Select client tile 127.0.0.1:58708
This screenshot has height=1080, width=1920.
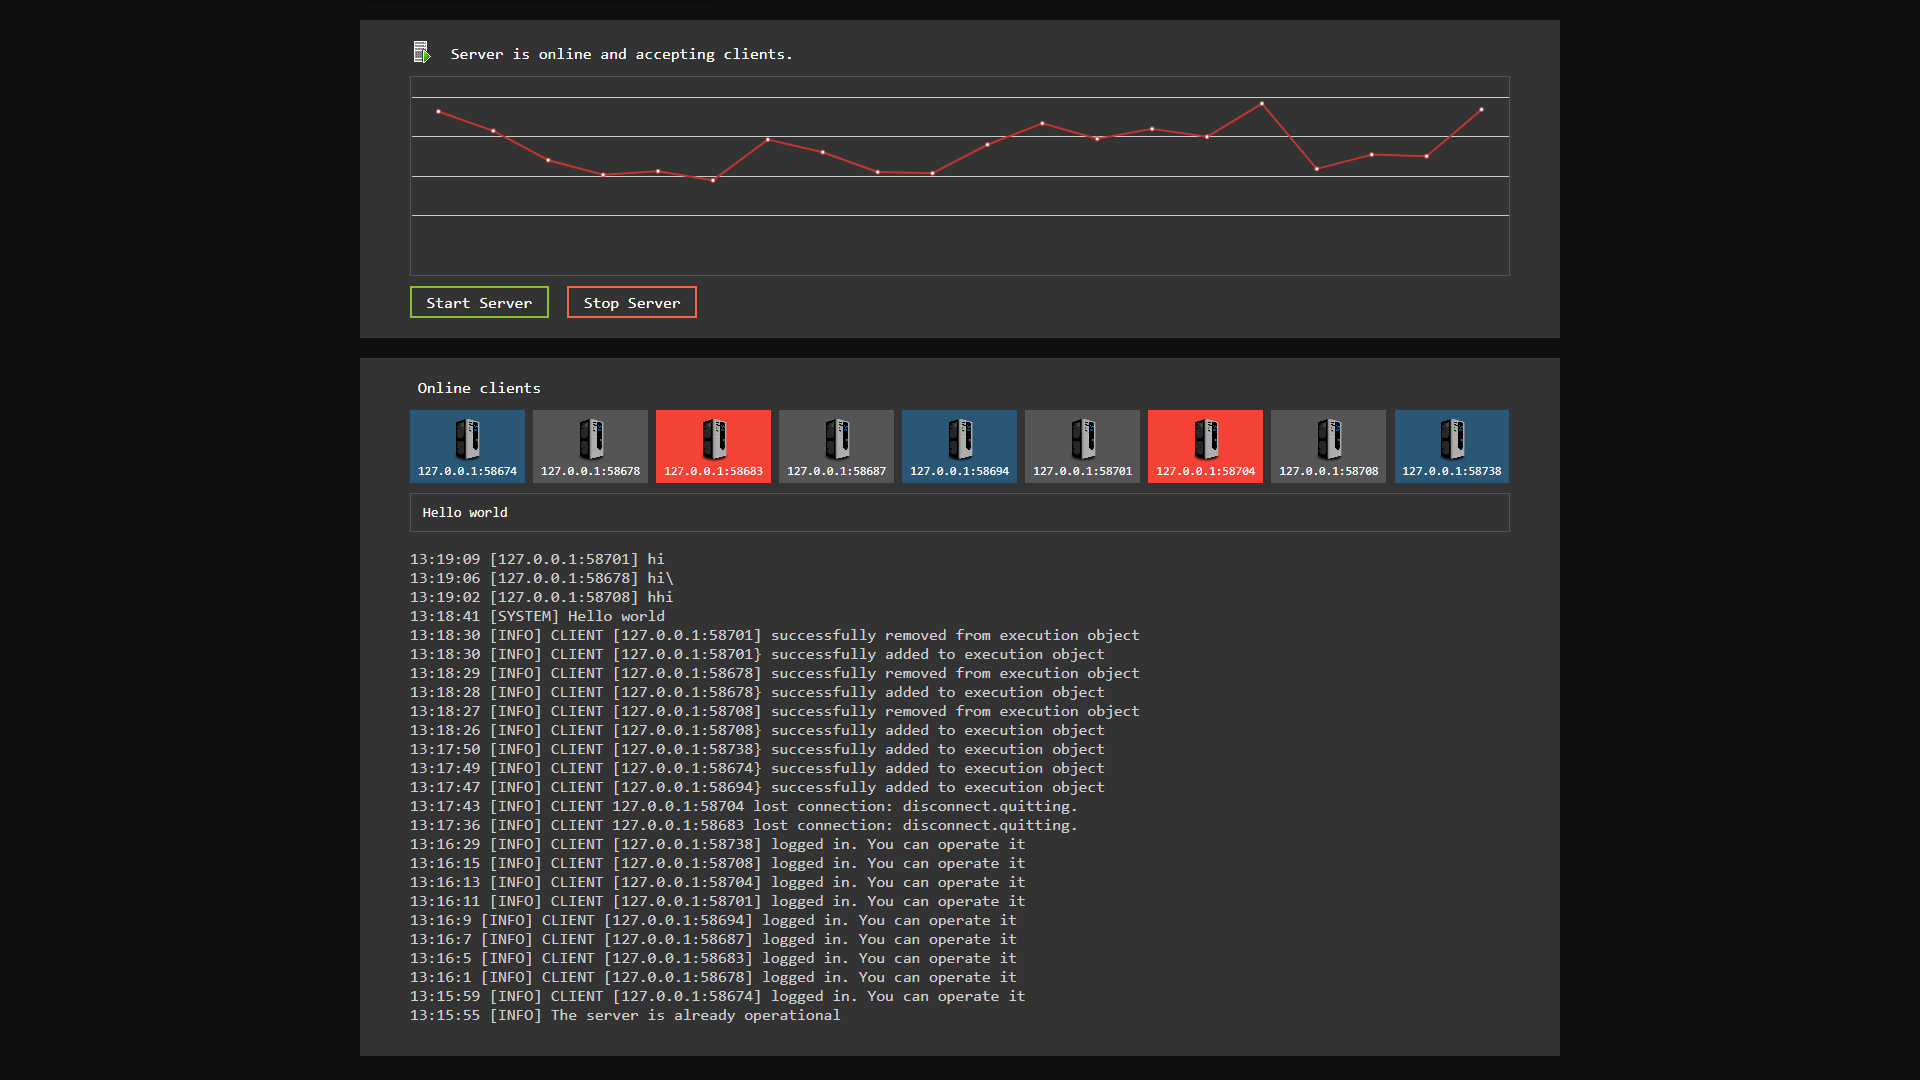pyautogui.click(x=1328, y=447)
